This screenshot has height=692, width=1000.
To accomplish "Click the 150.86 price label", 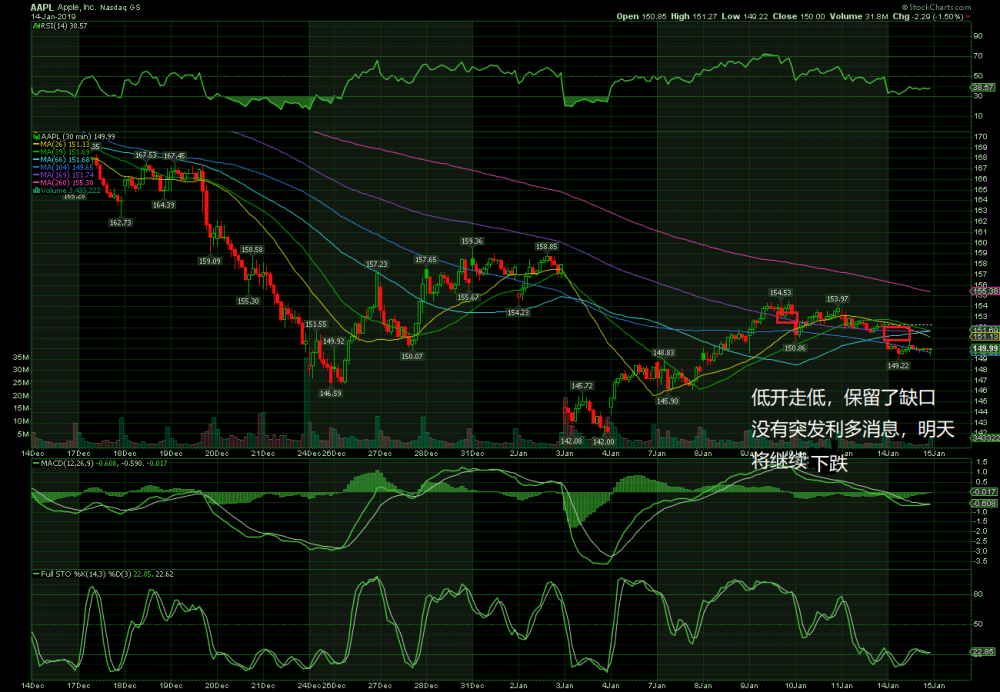I will (x=795, y=348).
